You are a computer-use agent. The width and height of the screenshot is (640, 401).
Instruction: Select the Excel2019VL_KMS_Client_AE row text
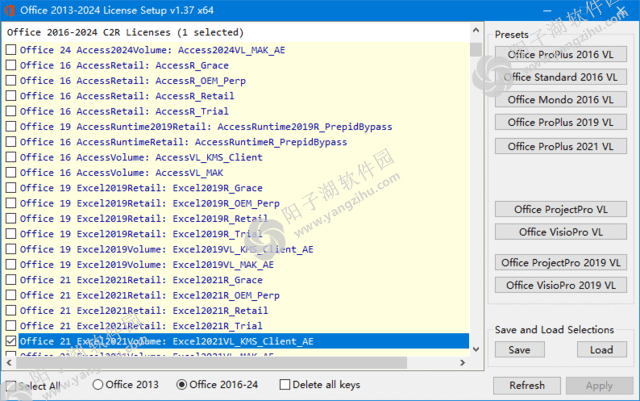pos(167,249)
